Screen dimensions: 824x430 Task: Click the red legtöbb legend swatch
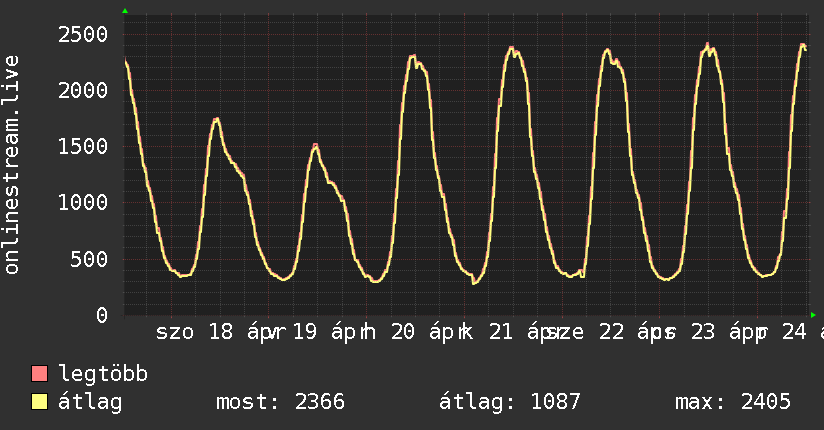pyautogui.click(x=40, y=374)
